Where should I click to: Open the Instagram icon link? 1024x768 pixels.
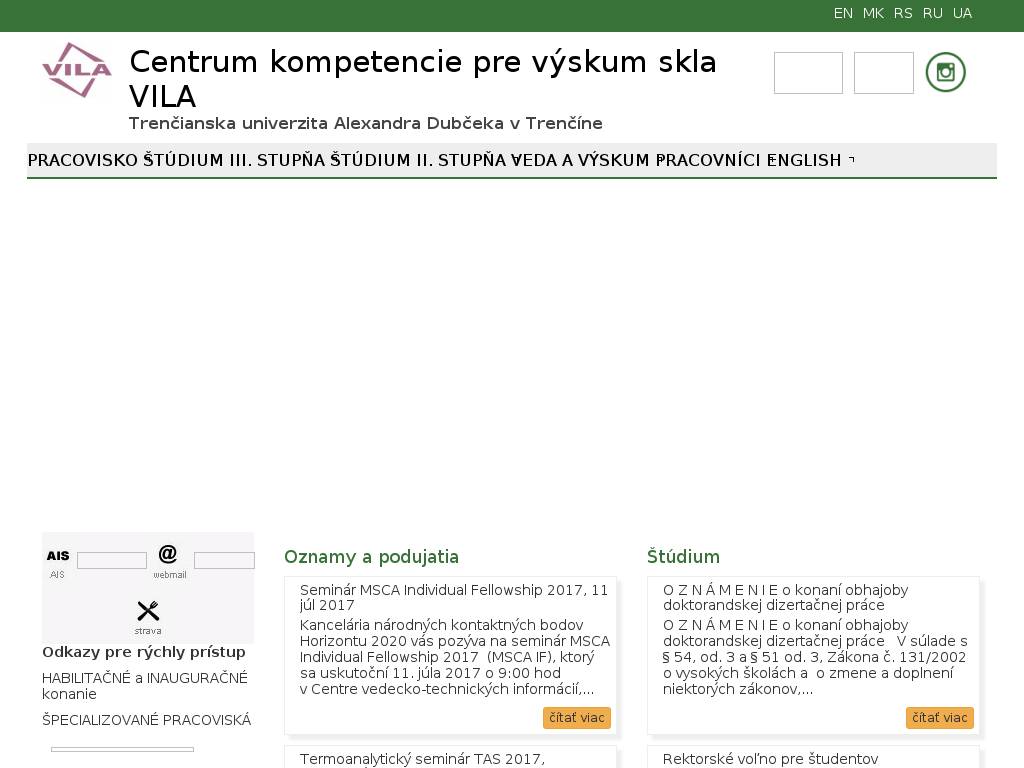pyautogui.click(x=945, y=73)
